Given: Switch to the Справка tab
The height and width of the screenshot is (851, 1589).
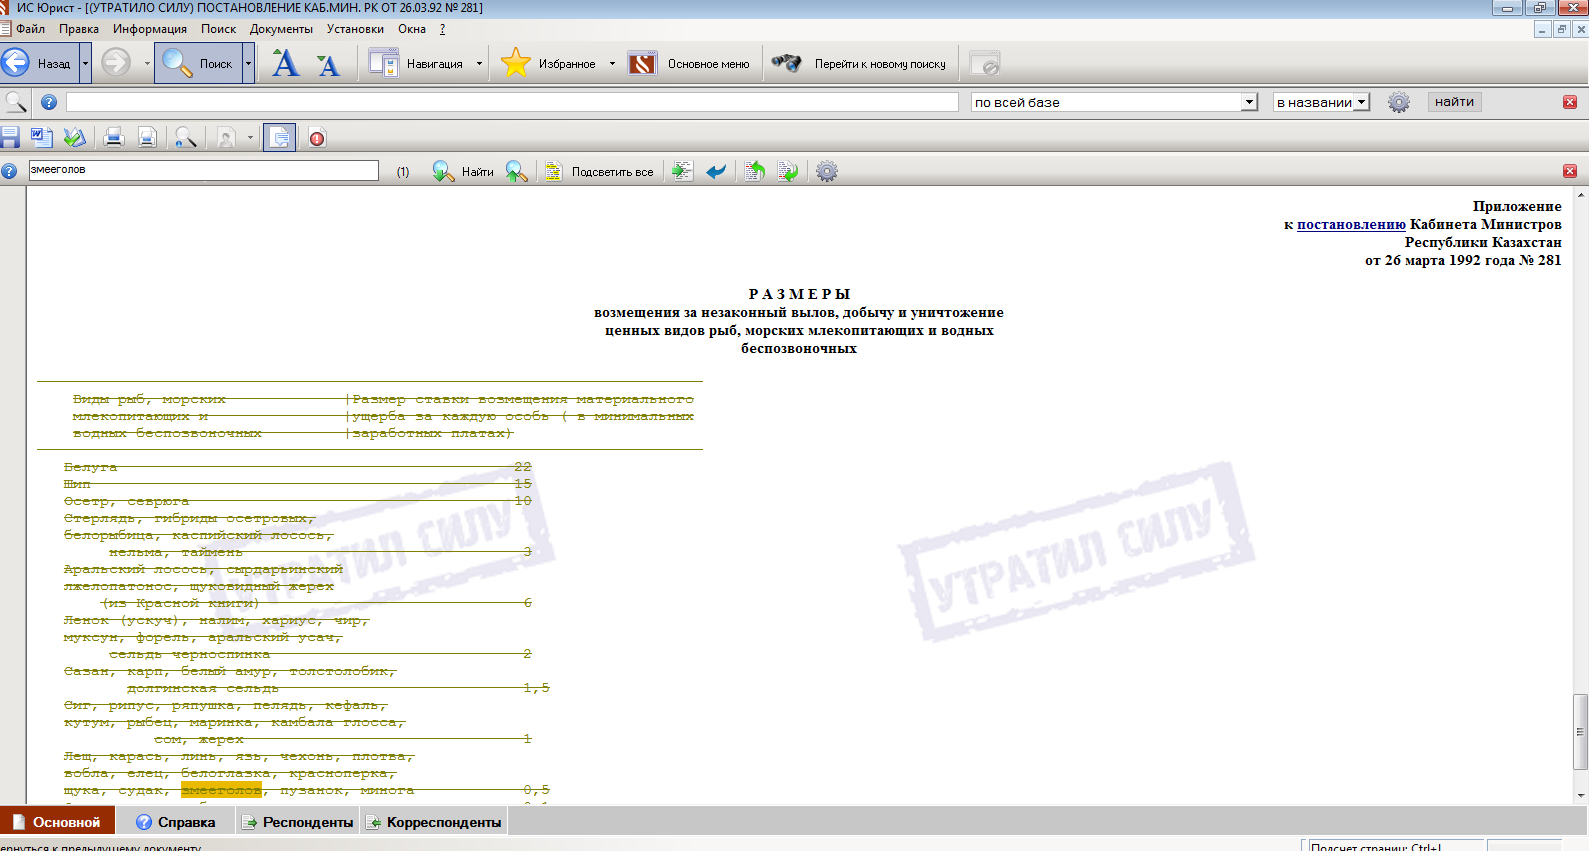Looking at the screenshot, I should 176,822.
